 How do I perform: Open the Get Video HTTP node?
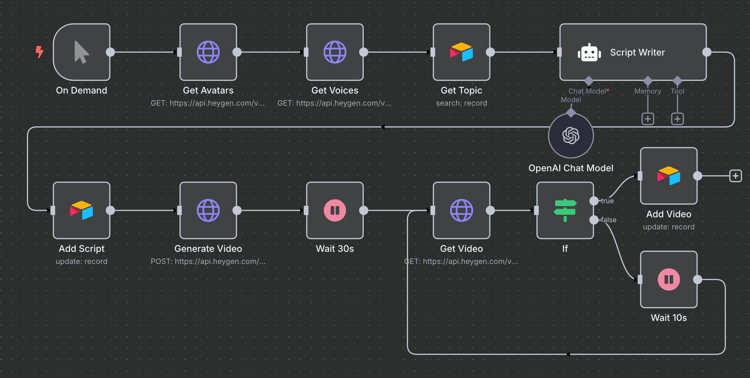(x=462, y=211)
